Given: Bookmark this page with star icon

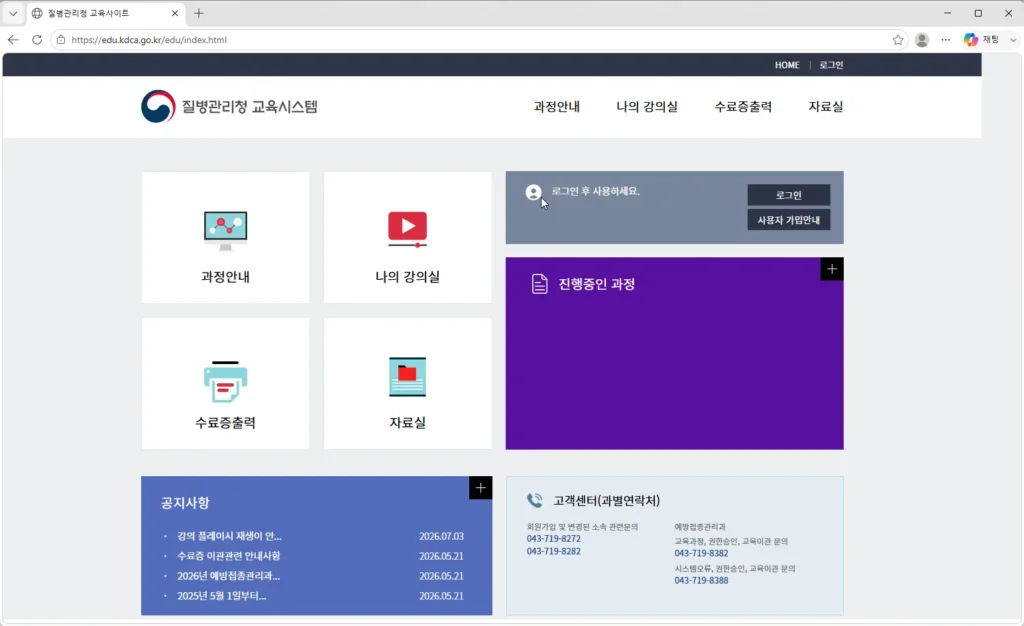Looking at the screenshot, I should 898,40.
